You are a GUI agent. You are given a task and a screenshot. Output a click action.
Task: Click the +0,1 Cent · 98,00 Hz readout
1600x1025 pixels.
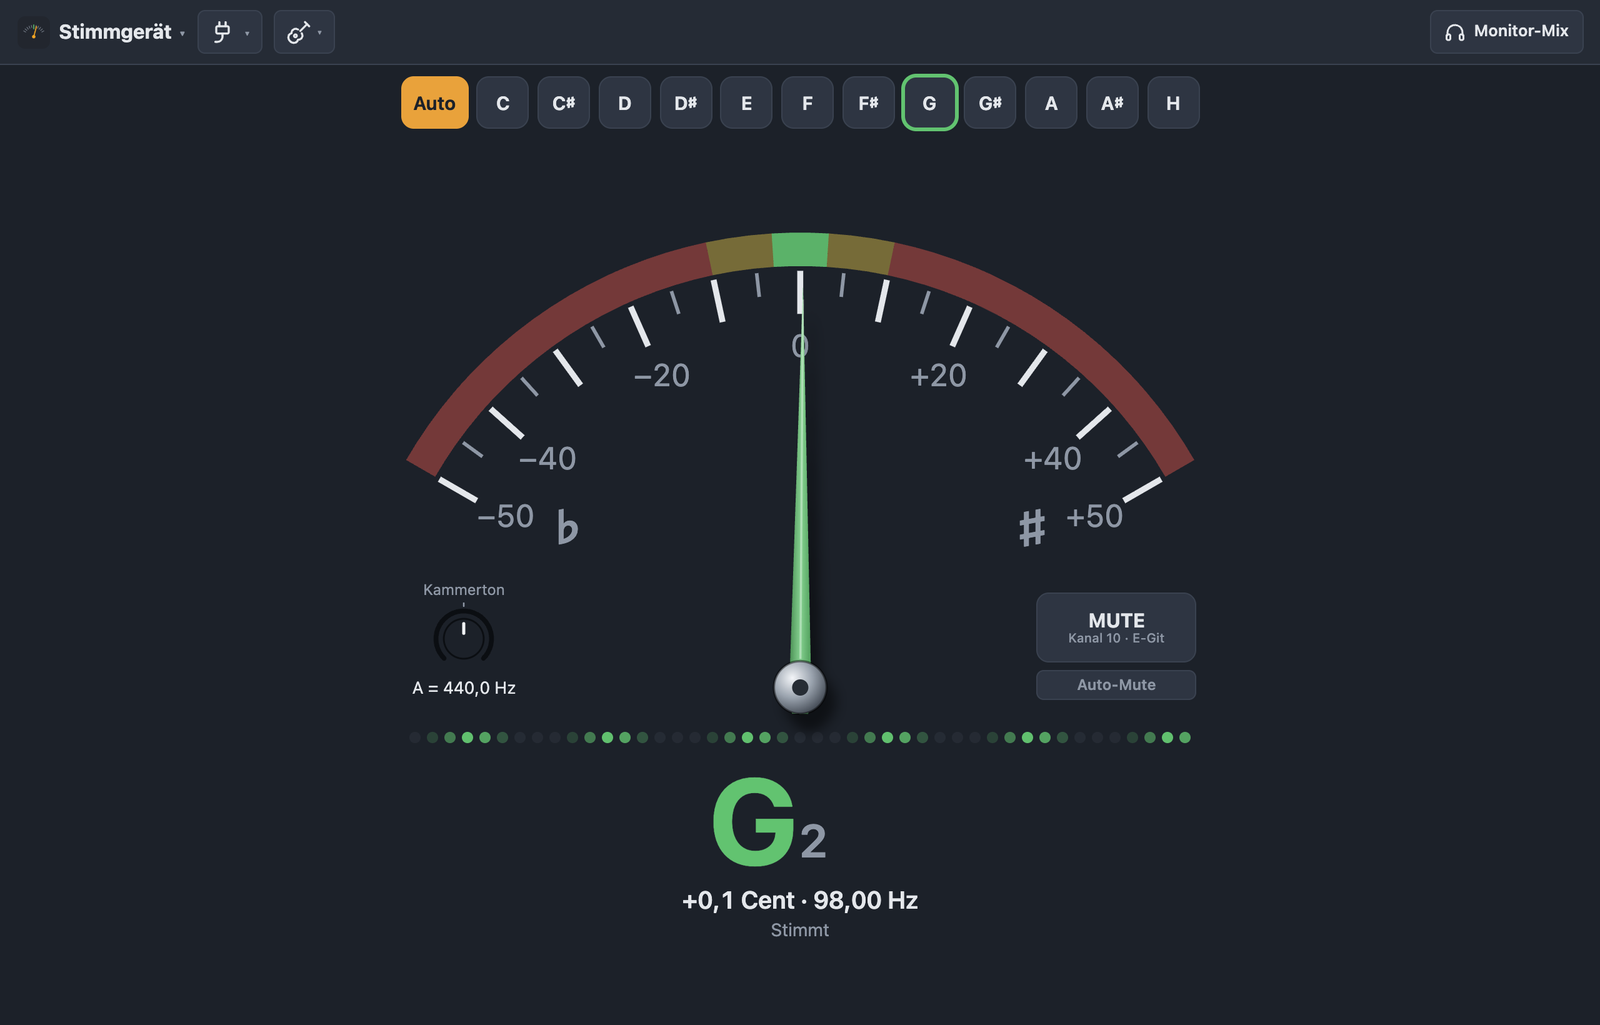[800, 900]
